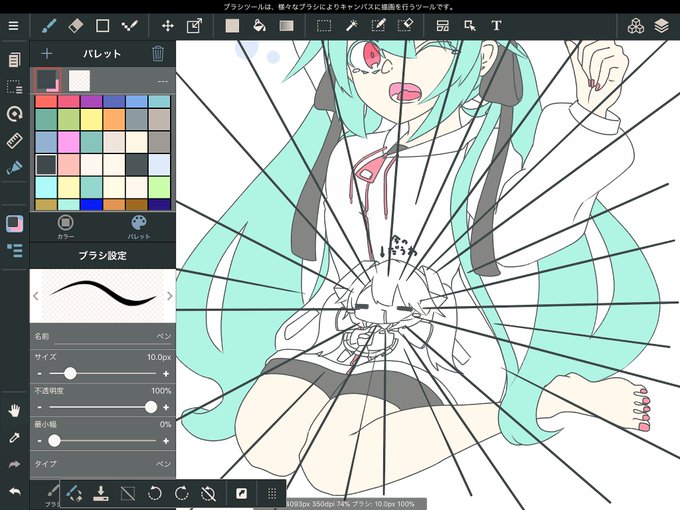Open the document pages icon in sidebar
This screenshot has width=680, height=510.
pos(14,60)
